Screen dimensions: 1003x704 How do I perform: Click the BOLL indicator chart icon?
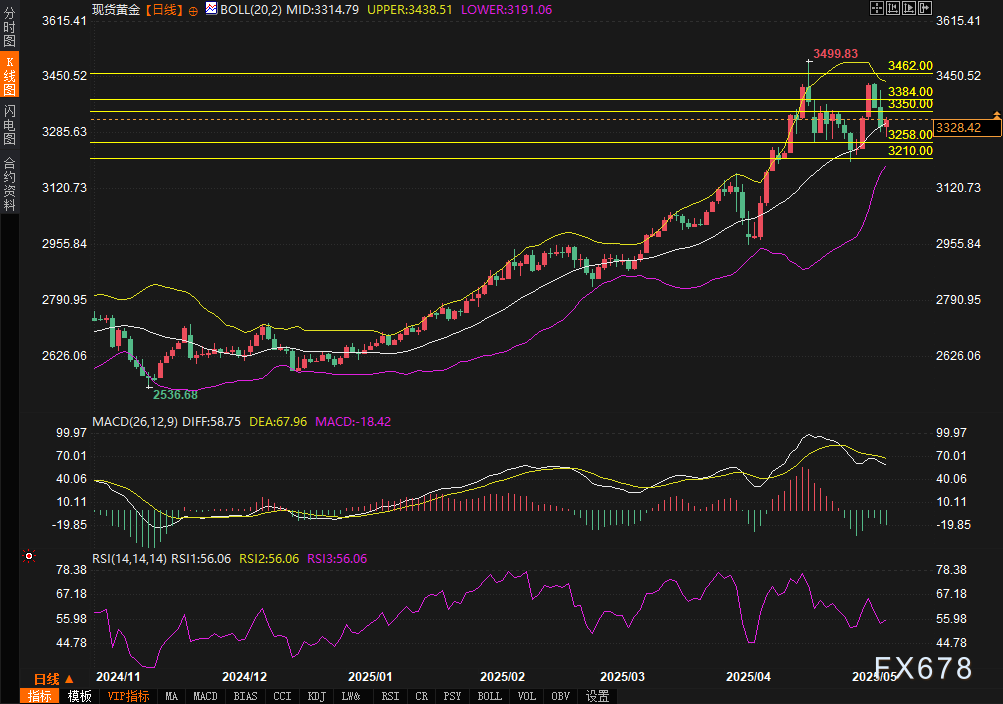click(210, 8)
